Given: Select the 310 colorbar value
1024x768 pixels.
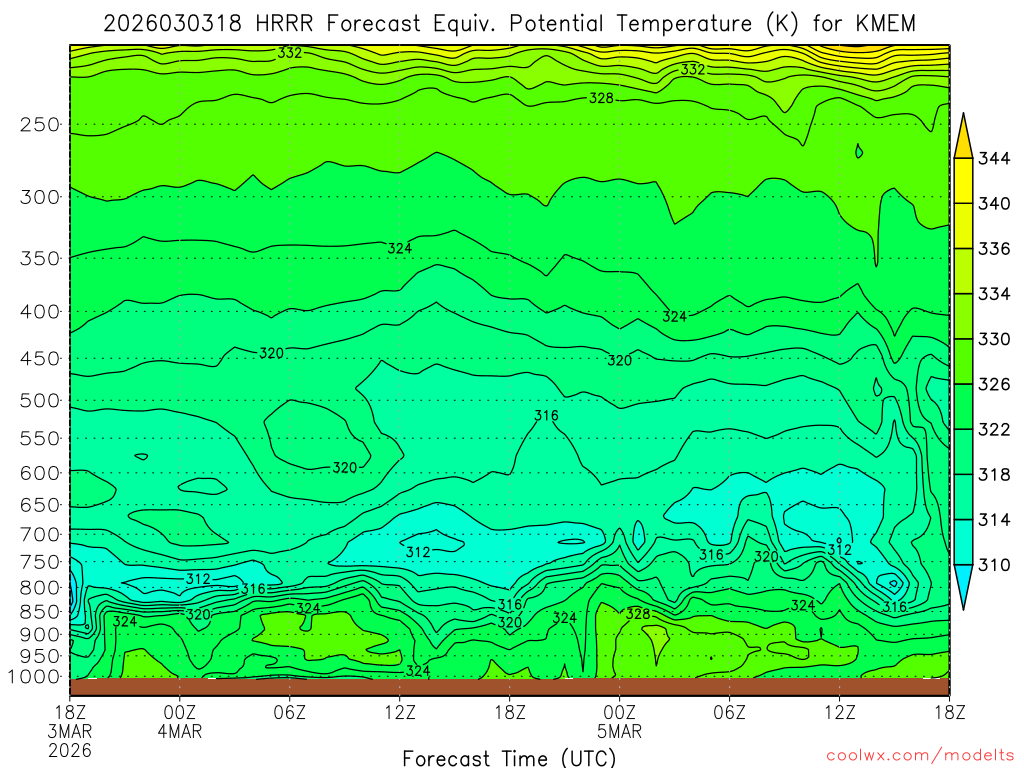Looking at the screenshot, I should coord(994,565).
